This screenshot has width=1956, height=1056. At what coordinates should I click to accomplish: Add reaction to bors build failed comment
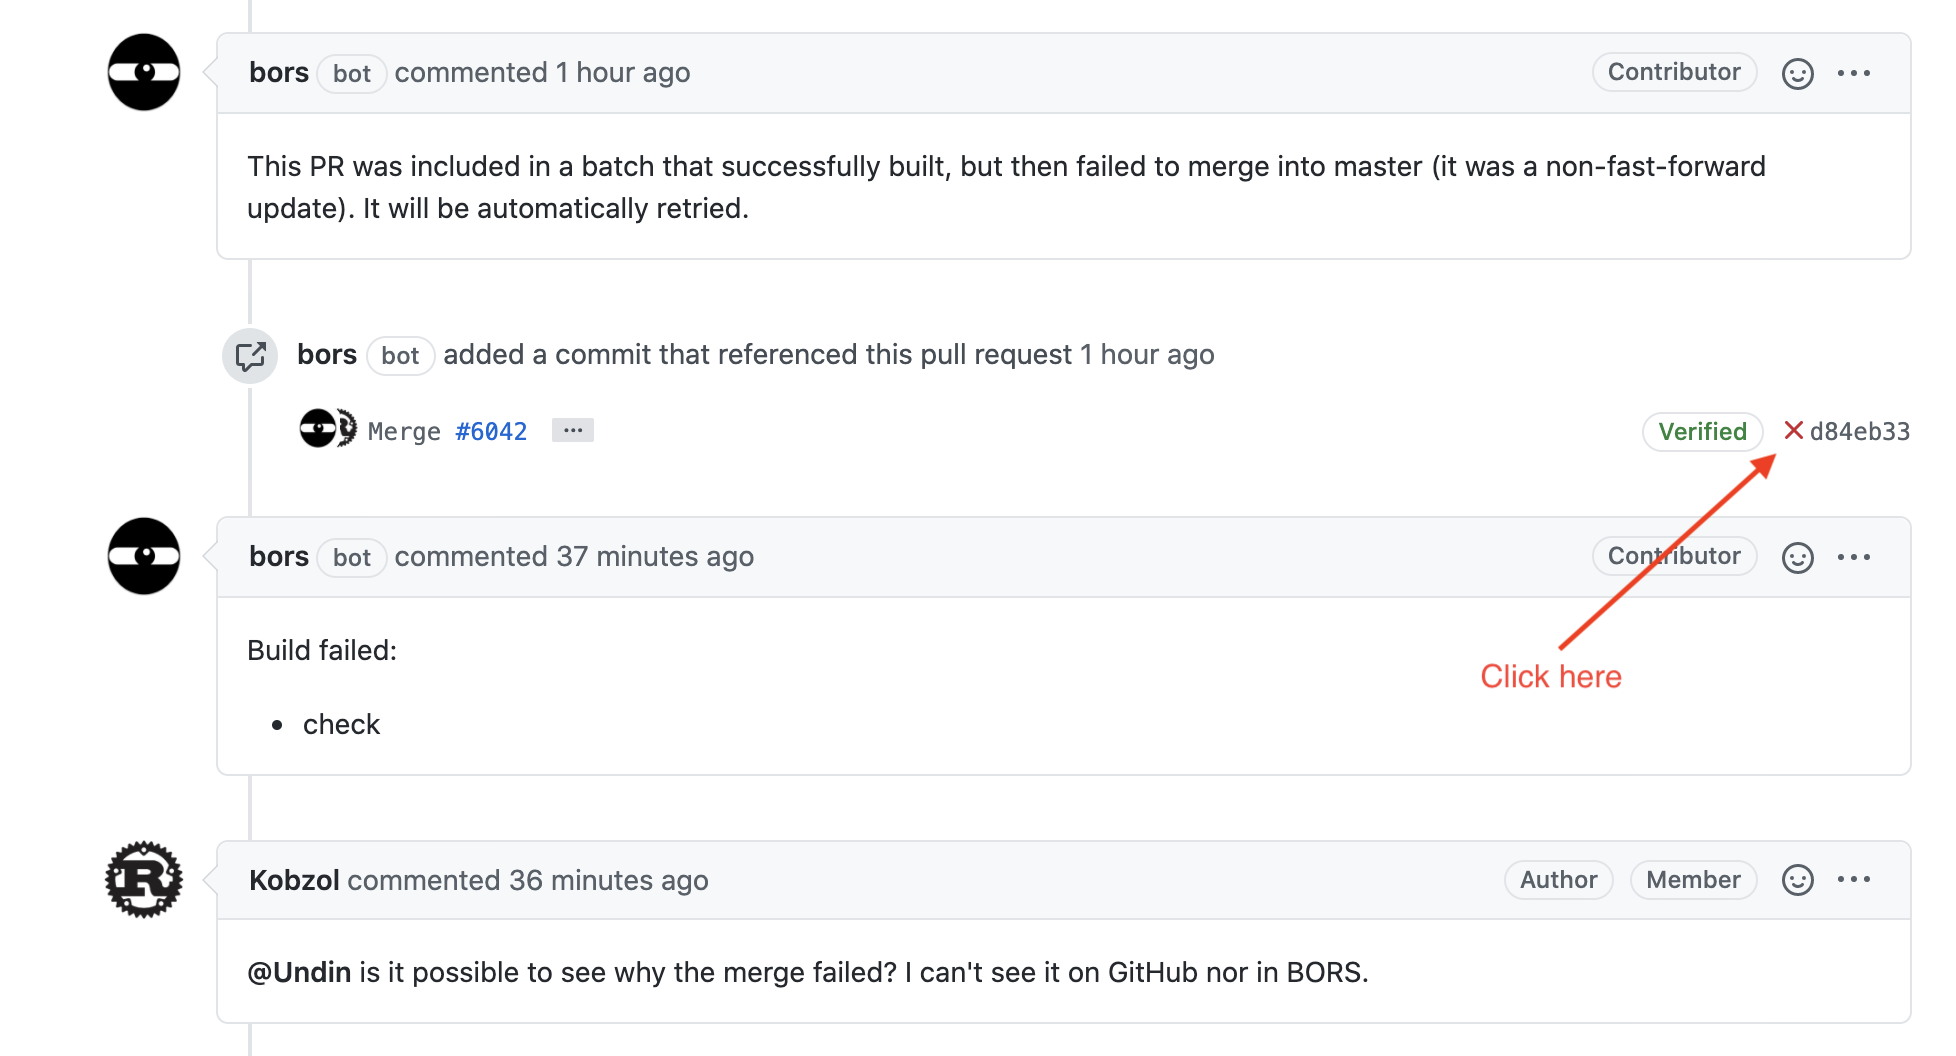[x=1797, y=557]
